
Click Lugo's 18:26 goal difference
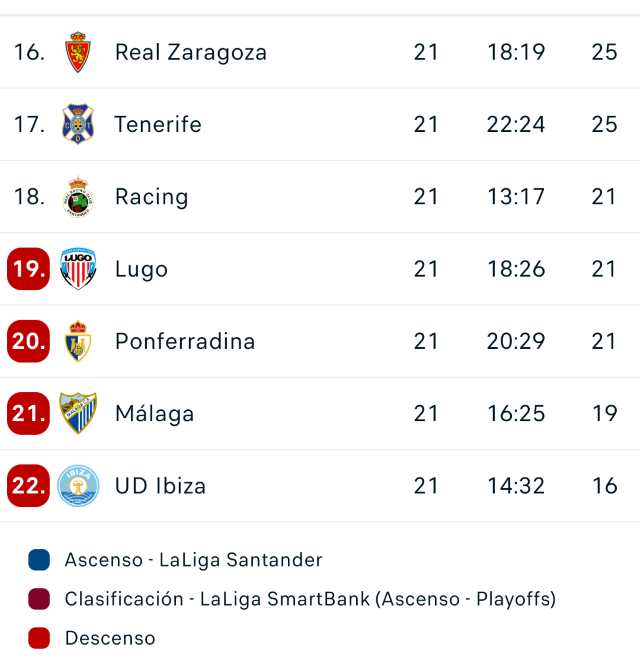[x=516, y=269]
